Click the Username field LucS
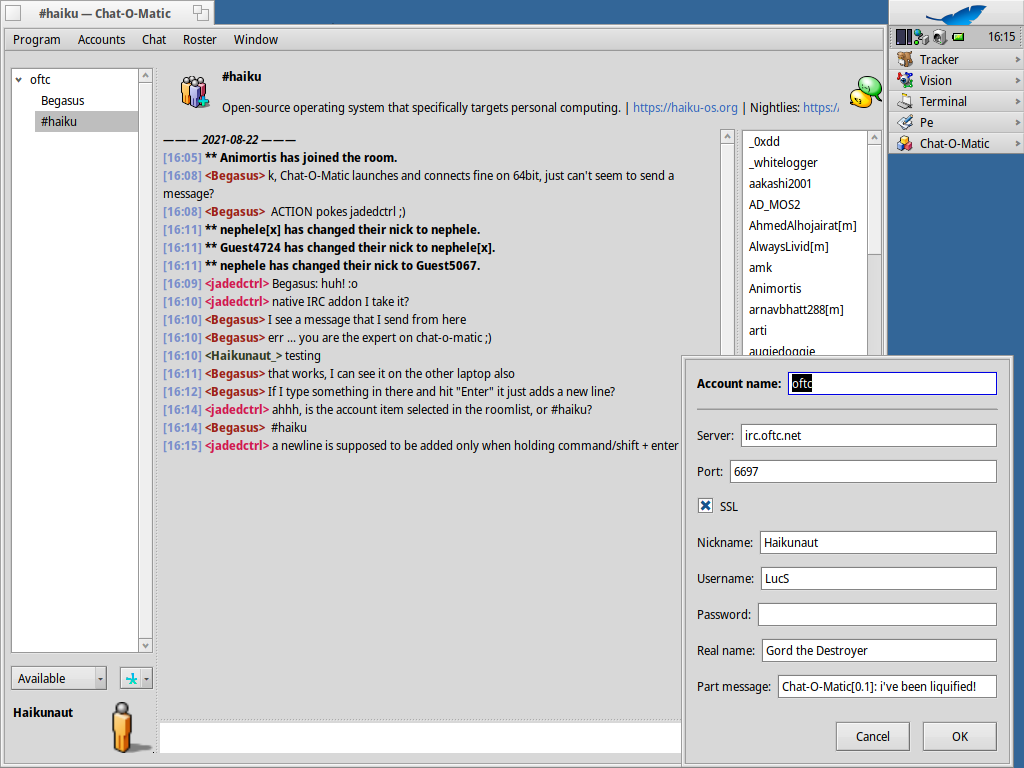The image size is (1024, 768). (879, 579)
